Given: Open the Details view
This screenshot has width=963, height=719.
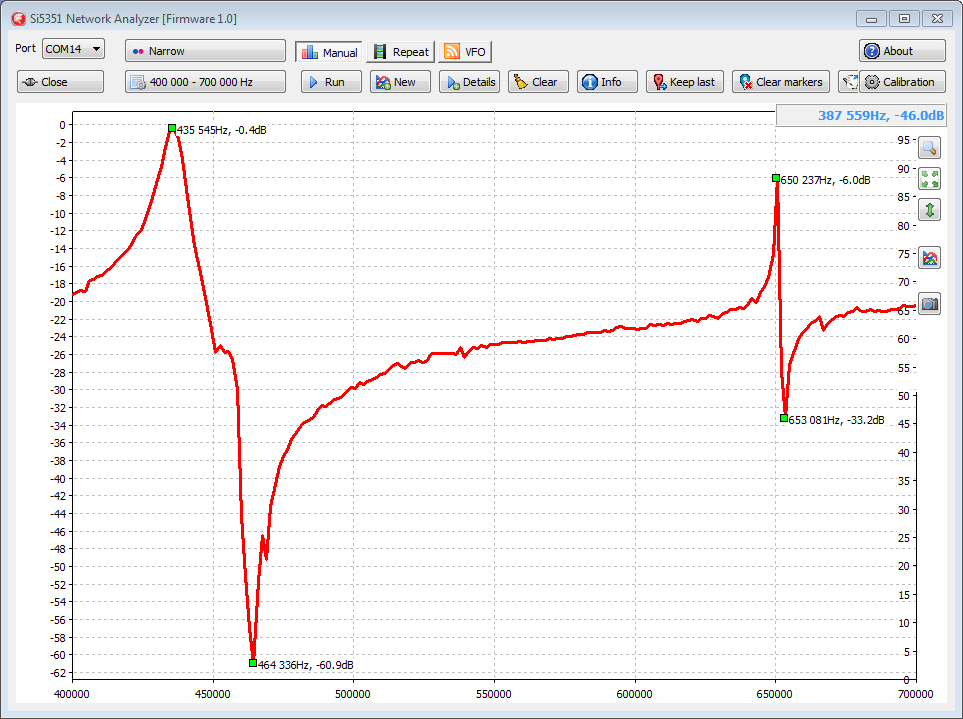Looking at the screenshot, I should [x=469, y=82].
